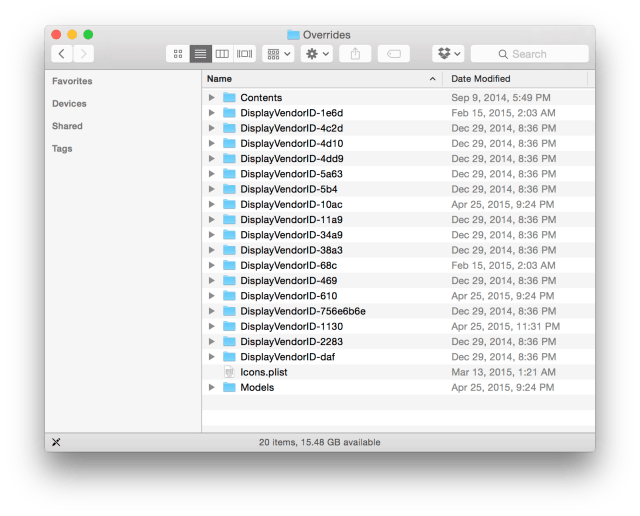640x516 pixels.
Task: Expand the DisplayVendorID-756e6b6e folder
Action: click(211, 311)
